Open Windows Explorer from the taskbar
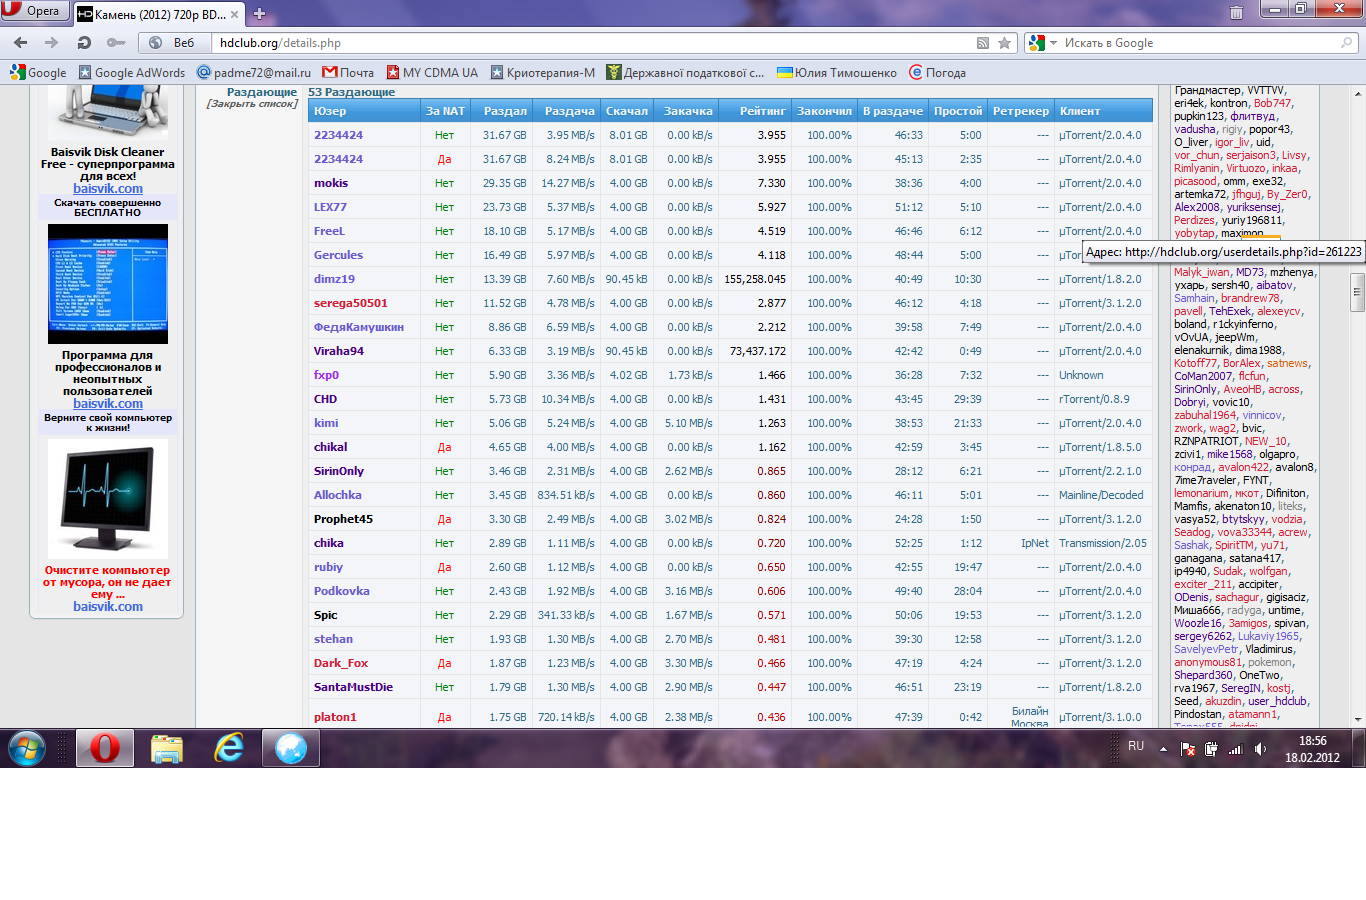The image size is (1366, 900). coord(167,748)
